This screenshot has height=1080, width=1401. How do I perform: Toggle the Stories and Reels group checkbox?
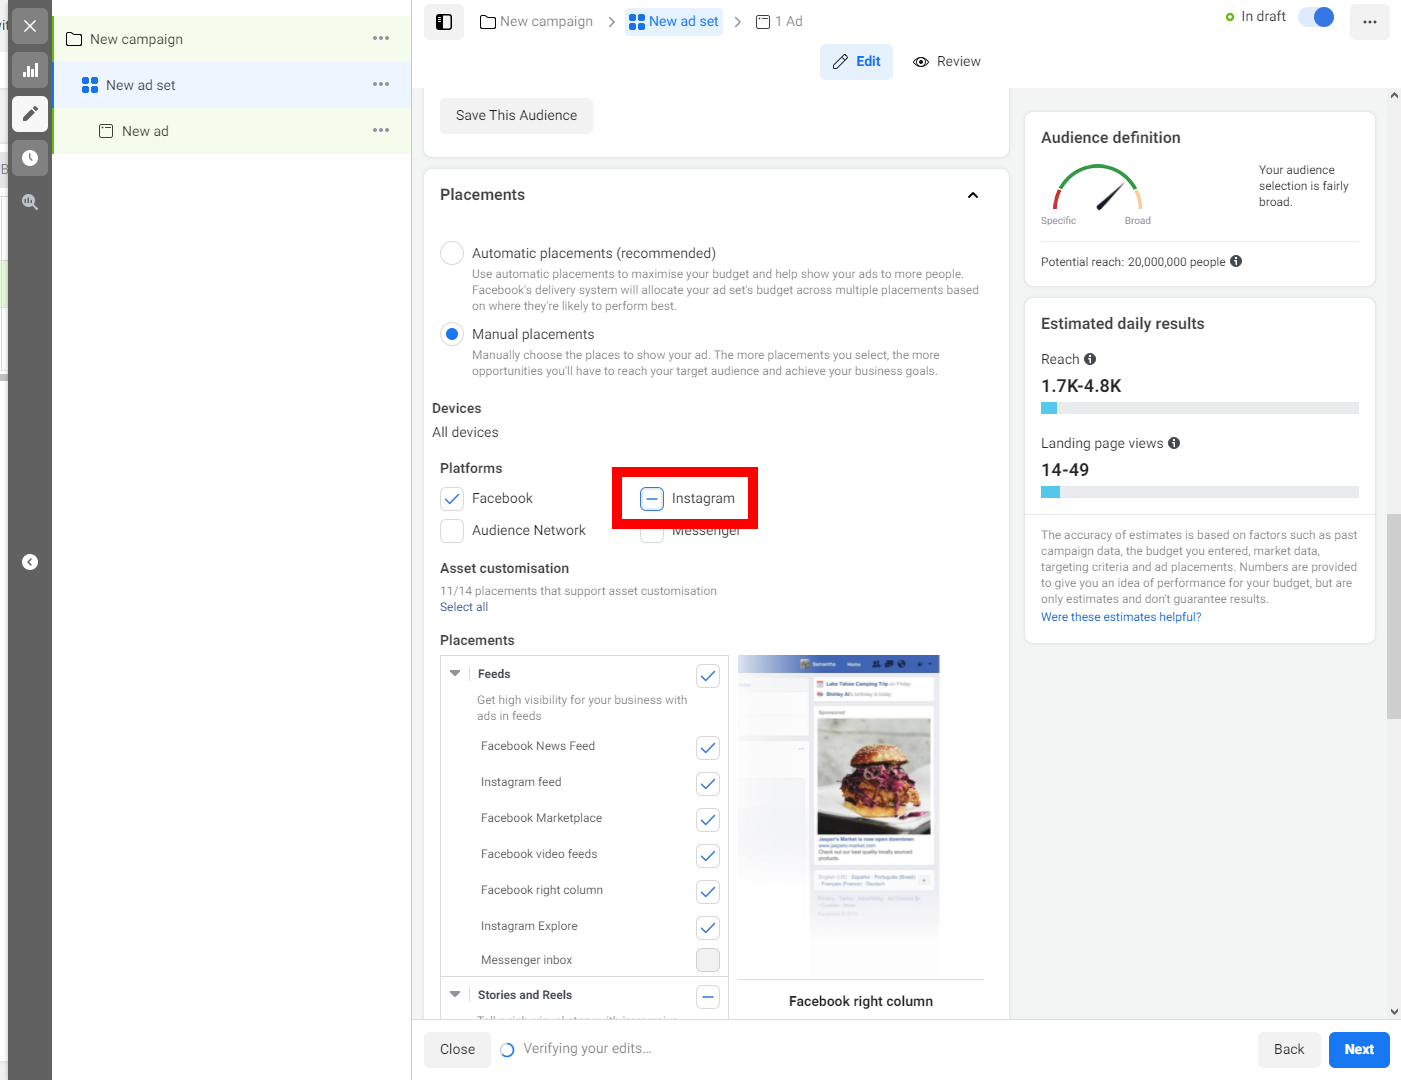[708, 997]
